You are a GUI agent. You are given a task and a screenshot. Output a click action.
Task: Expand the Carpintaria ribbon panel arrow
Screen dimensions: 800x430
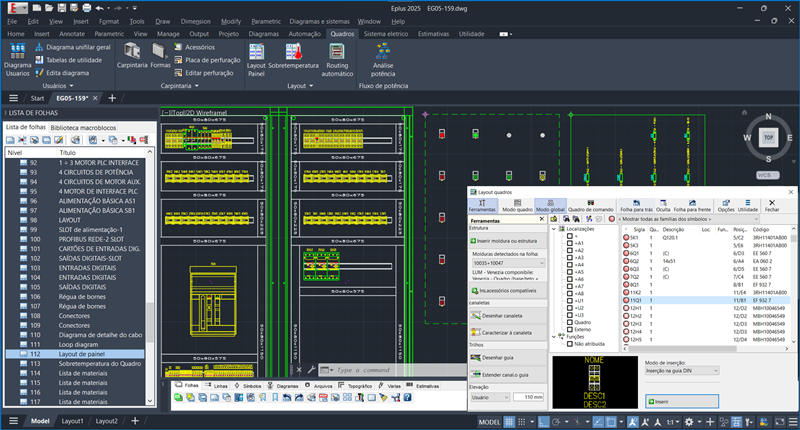[196, 86]
